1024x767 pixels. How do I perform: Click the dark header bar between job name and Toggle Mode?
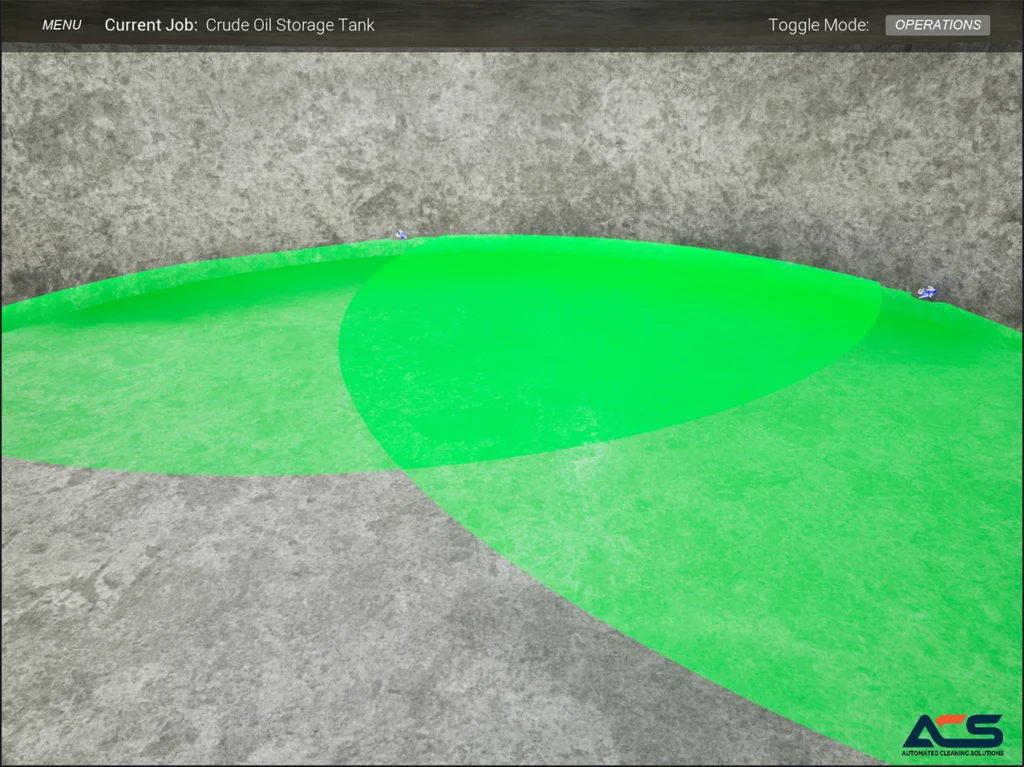570,25
